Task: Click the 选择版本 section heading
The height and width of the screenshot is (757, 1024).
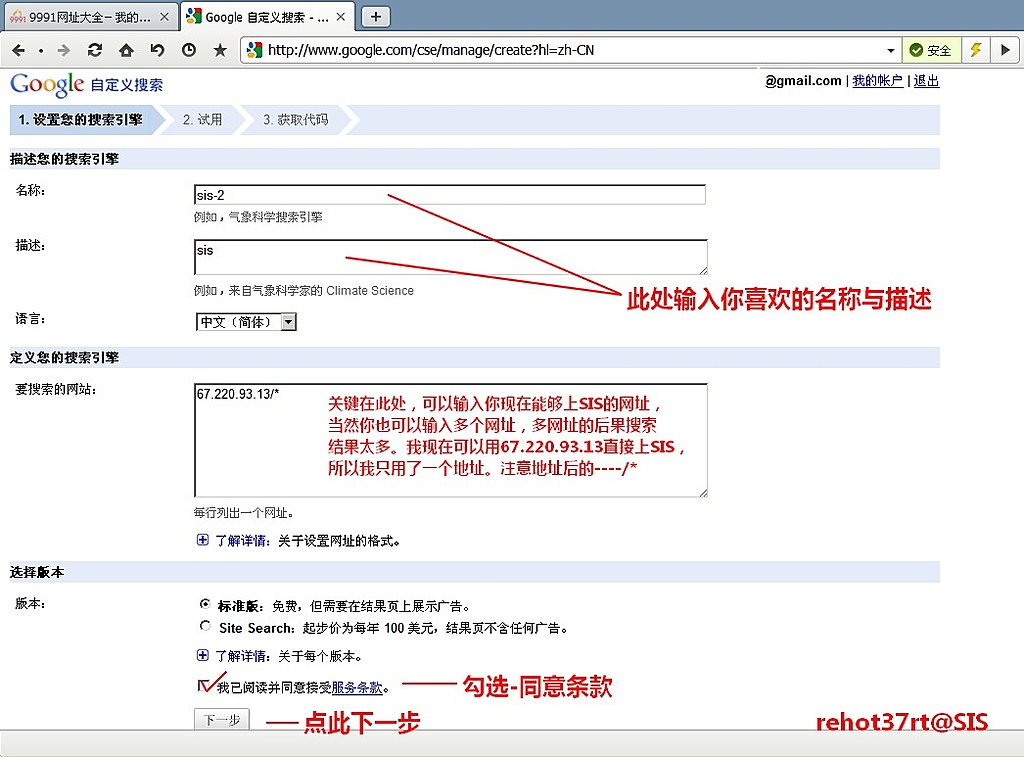Action: coord(37,572)
